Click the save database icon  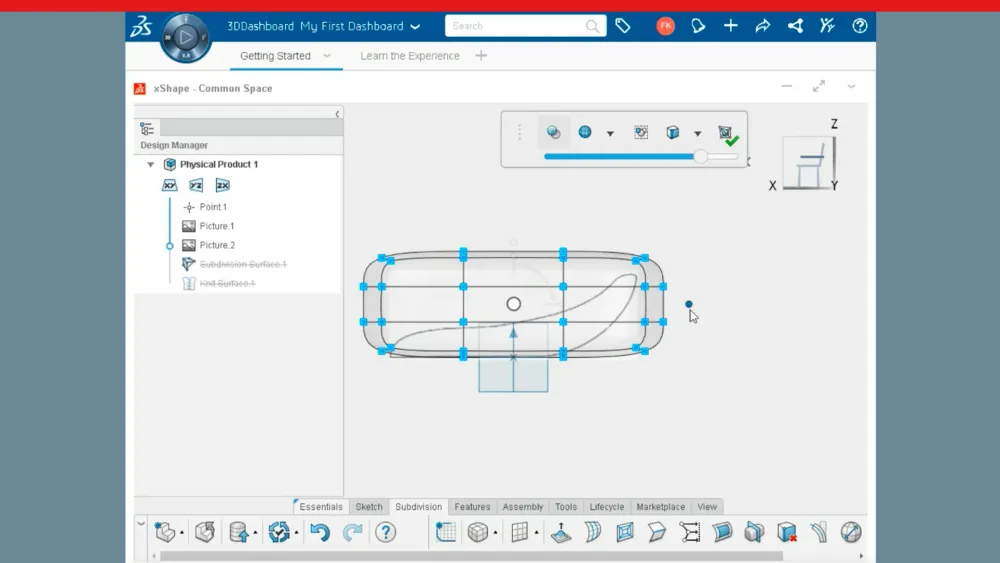239,532
